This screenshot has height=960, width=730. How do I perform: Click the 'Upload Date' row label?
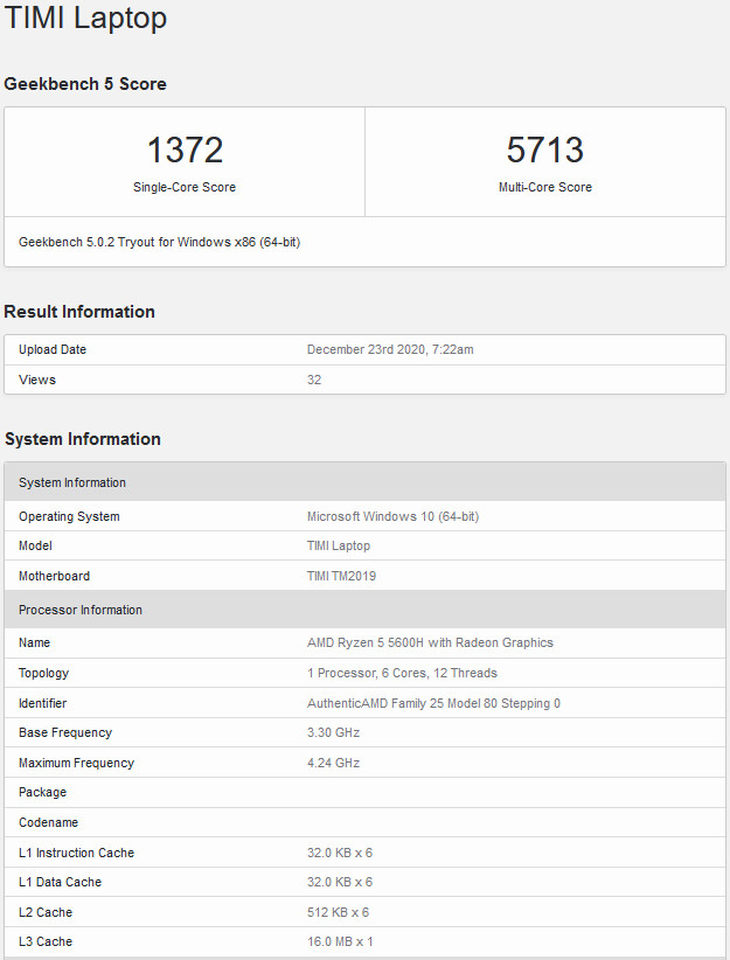point(52,350)
